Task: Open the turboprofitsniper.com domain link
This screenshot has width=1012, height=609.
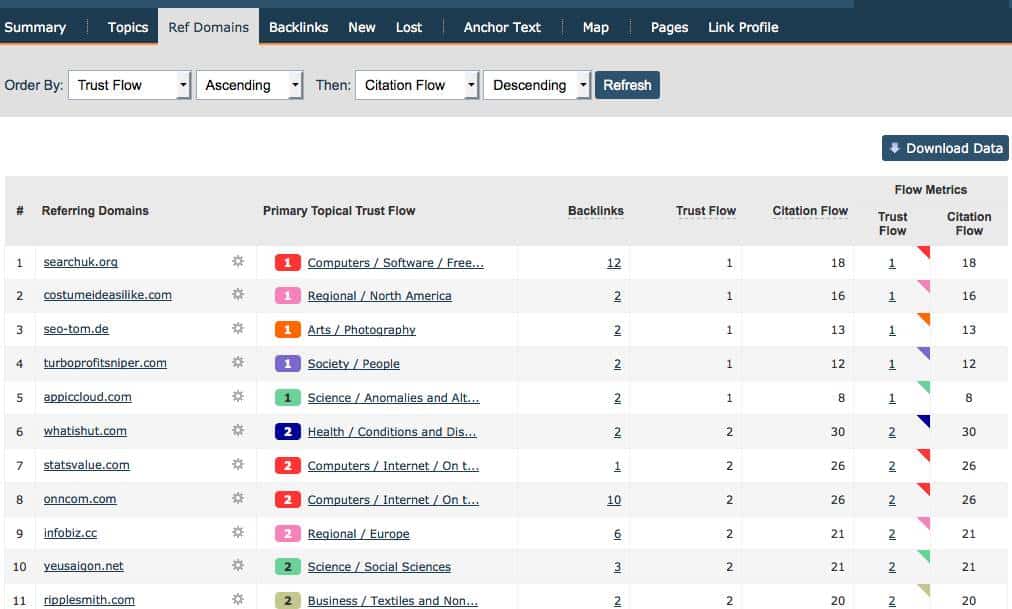Action: [x=105, y=363]
